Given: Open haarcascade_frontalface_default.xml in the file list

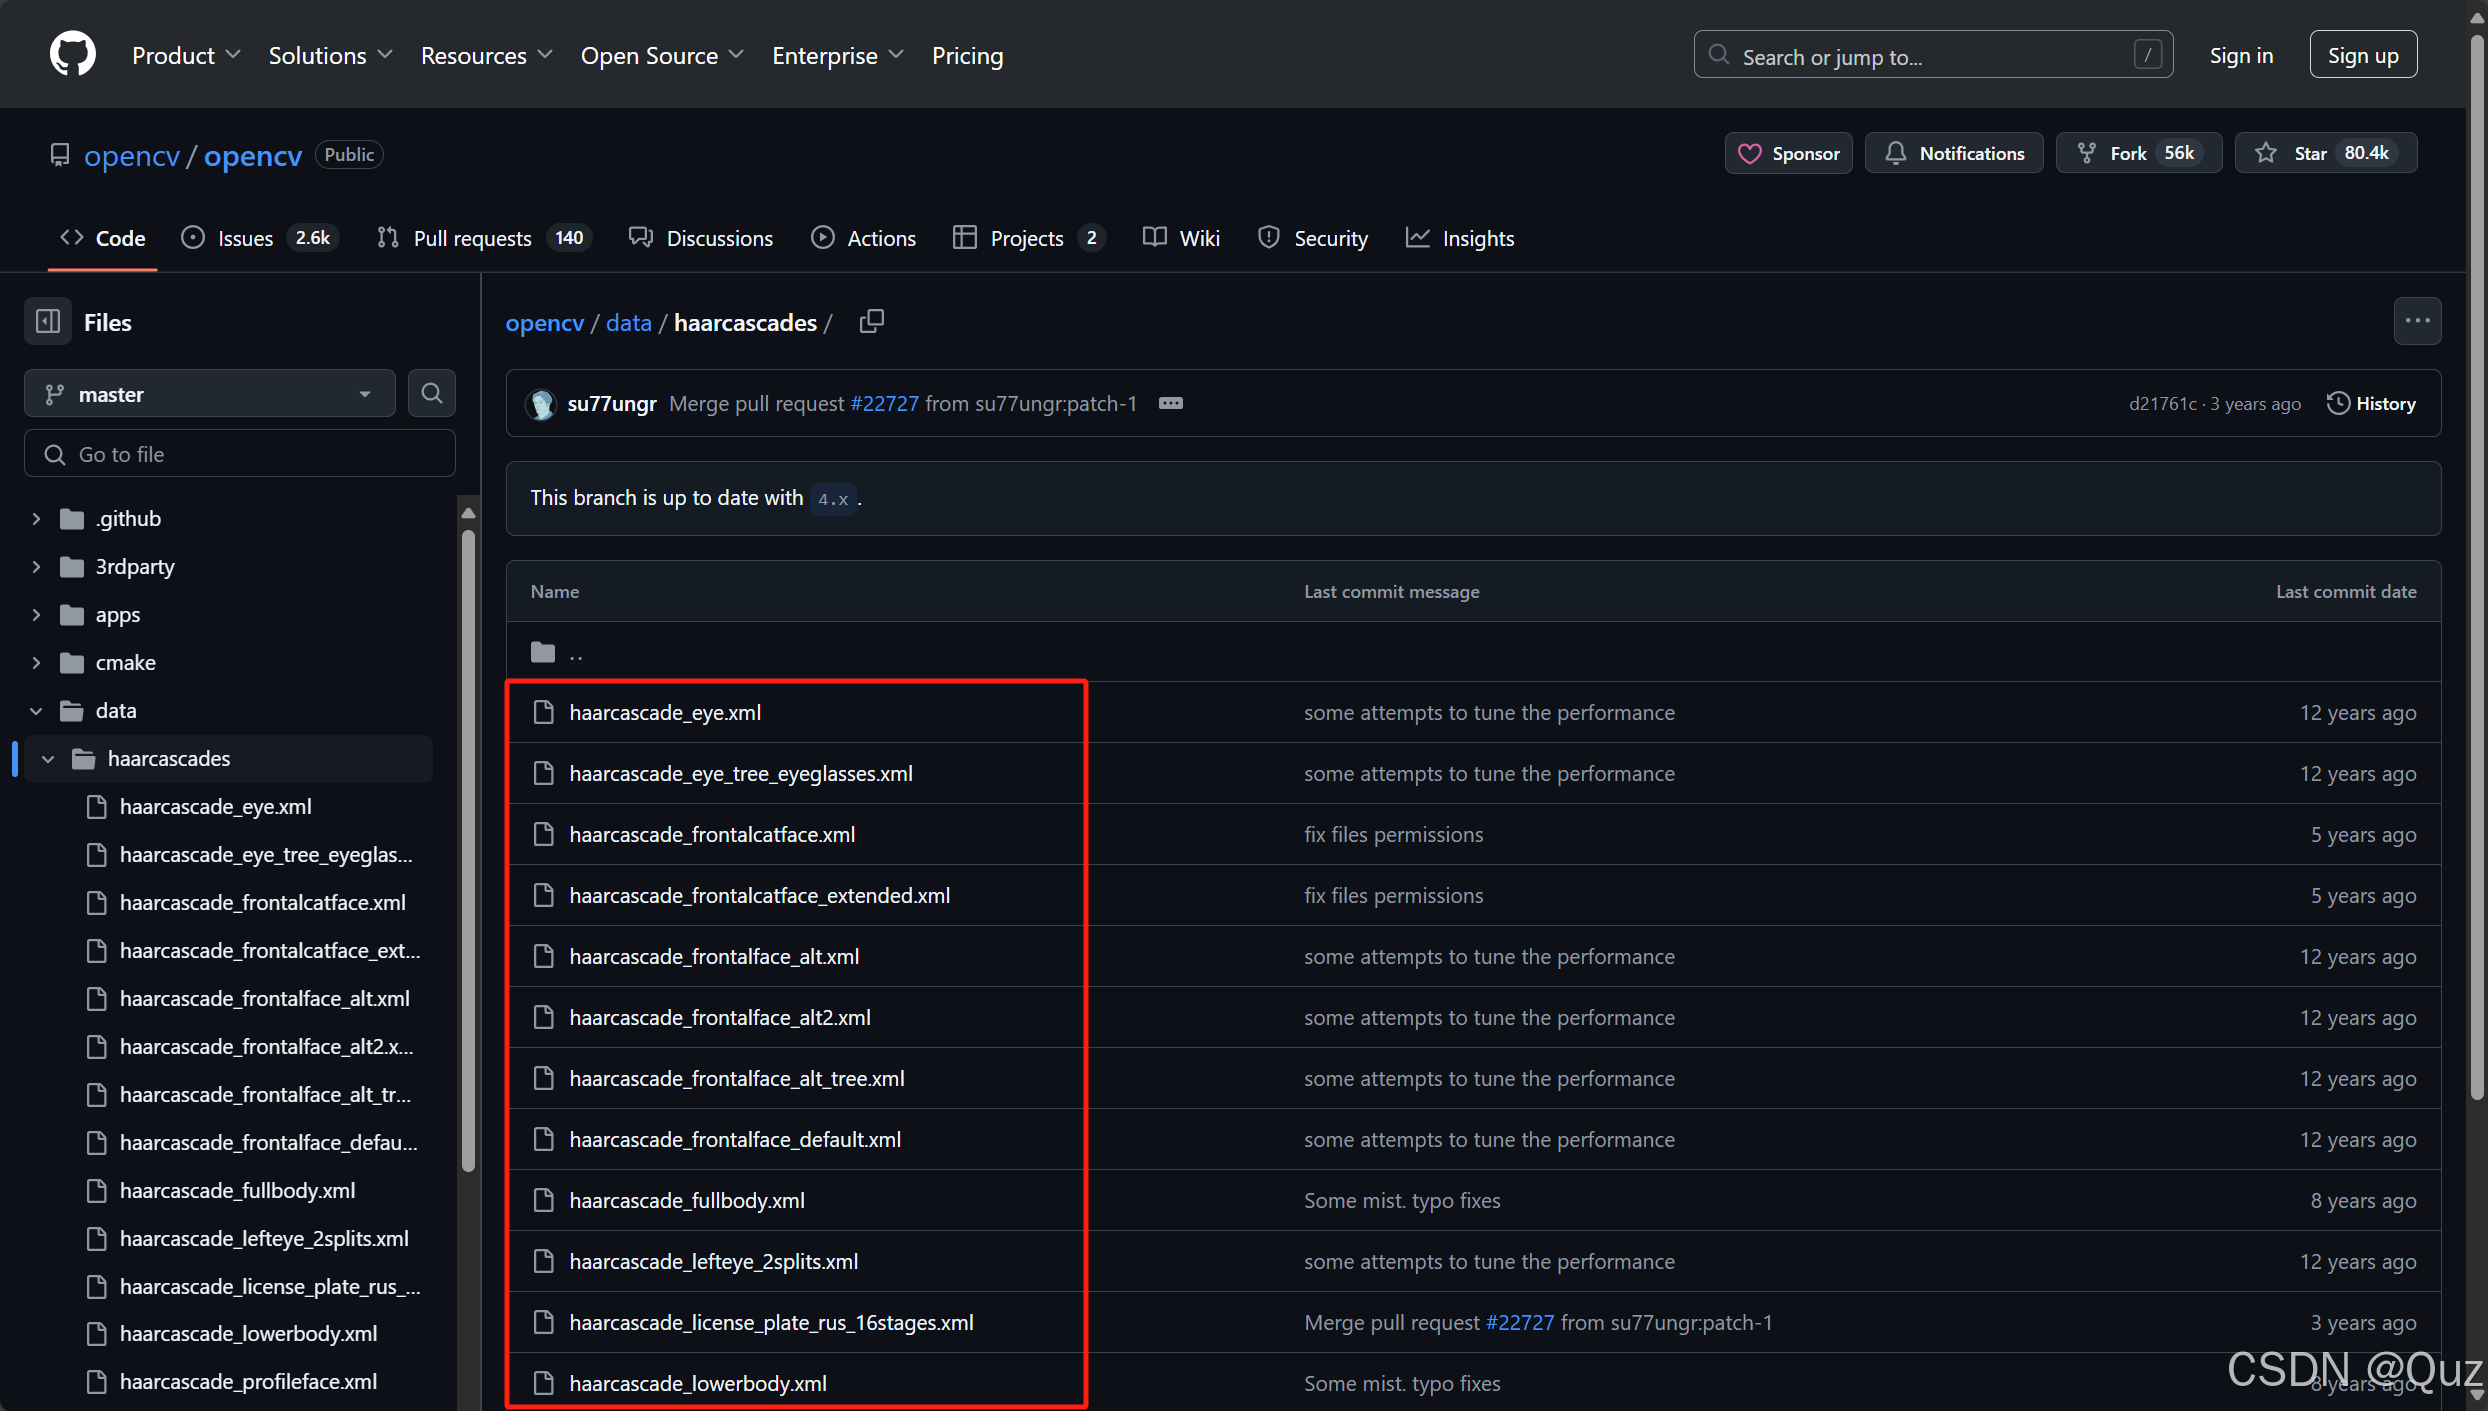Looking at the screenshot, I should click(x=735, y=1139).
